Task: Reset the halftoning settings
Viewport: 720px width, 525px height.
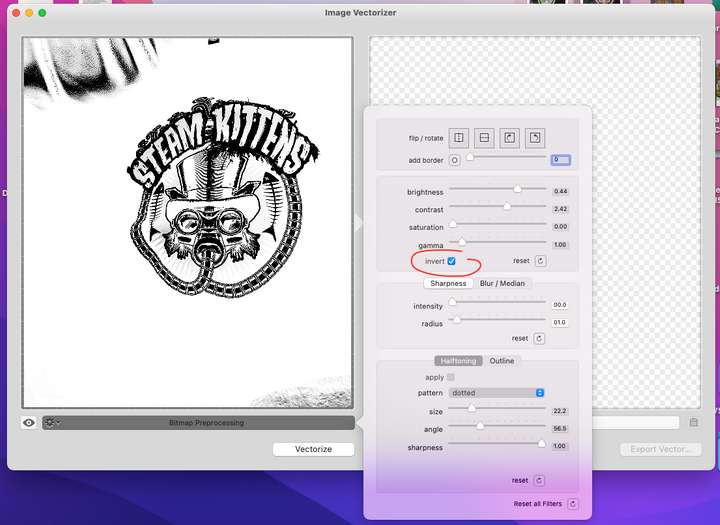Action: [x=540, y=480]
